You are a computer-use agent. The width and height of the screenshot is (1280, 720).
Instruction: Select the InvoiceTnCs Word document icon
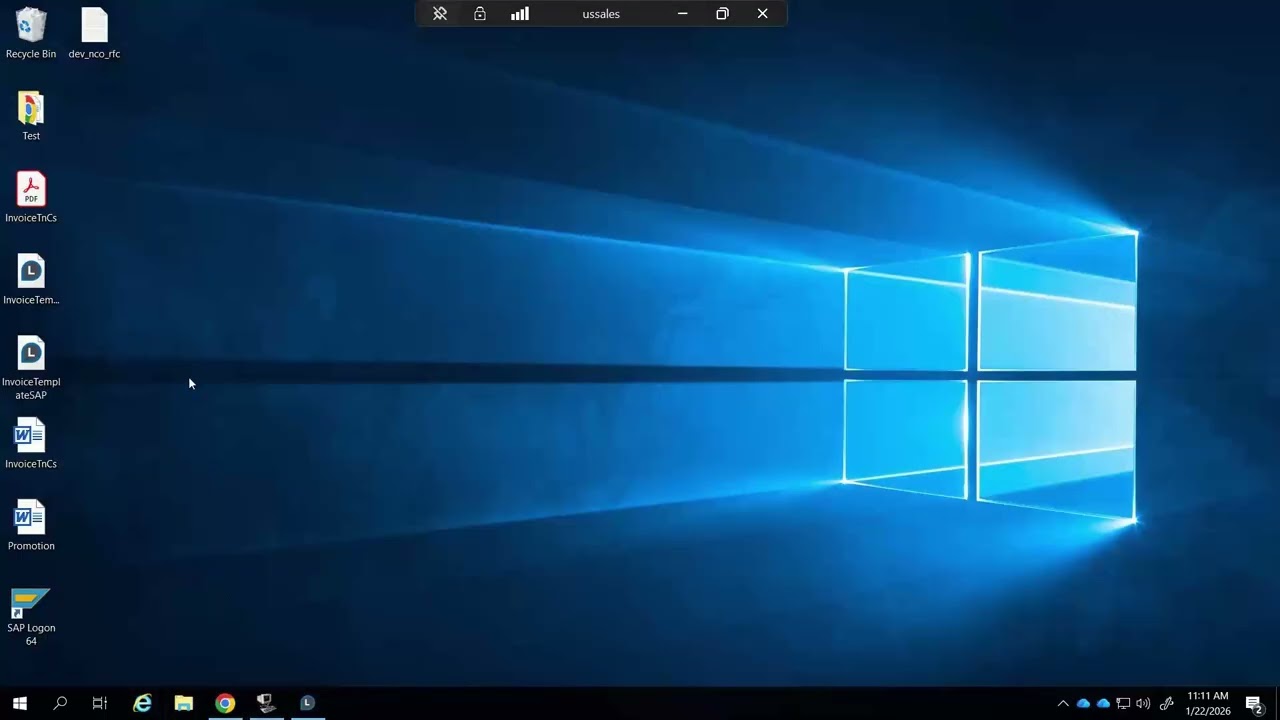(31, 444)
